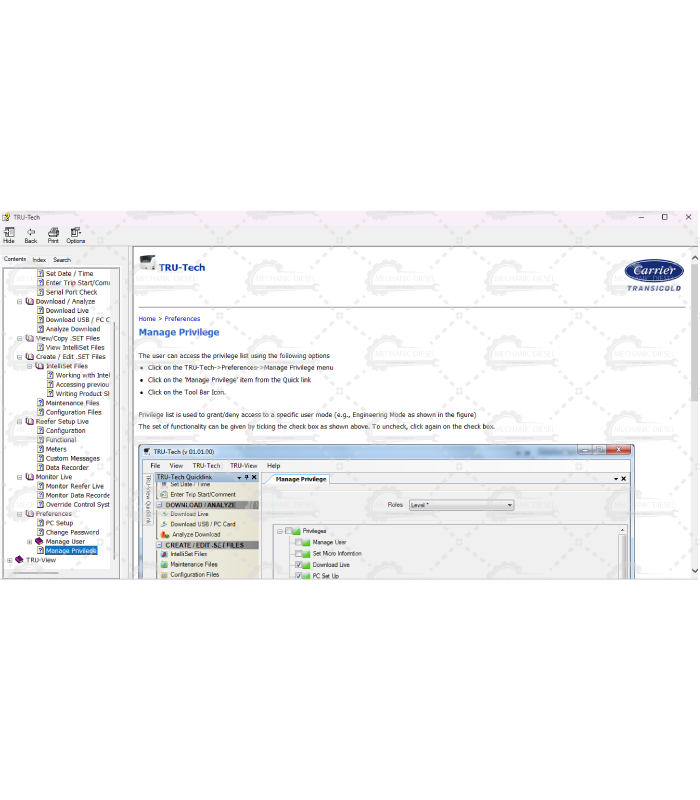Collapse the Download / Analyze tree section
The height and width of the screenshot is (800, 700).
(x=19, y=301)
